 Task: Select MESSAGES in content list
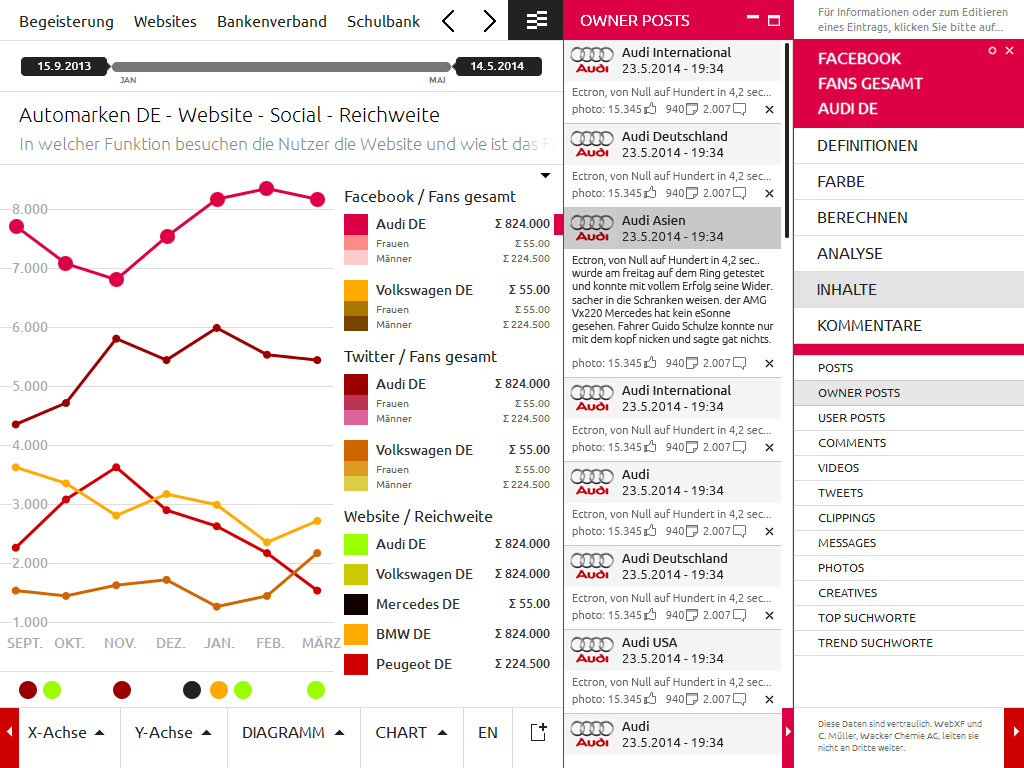[908, 543]
